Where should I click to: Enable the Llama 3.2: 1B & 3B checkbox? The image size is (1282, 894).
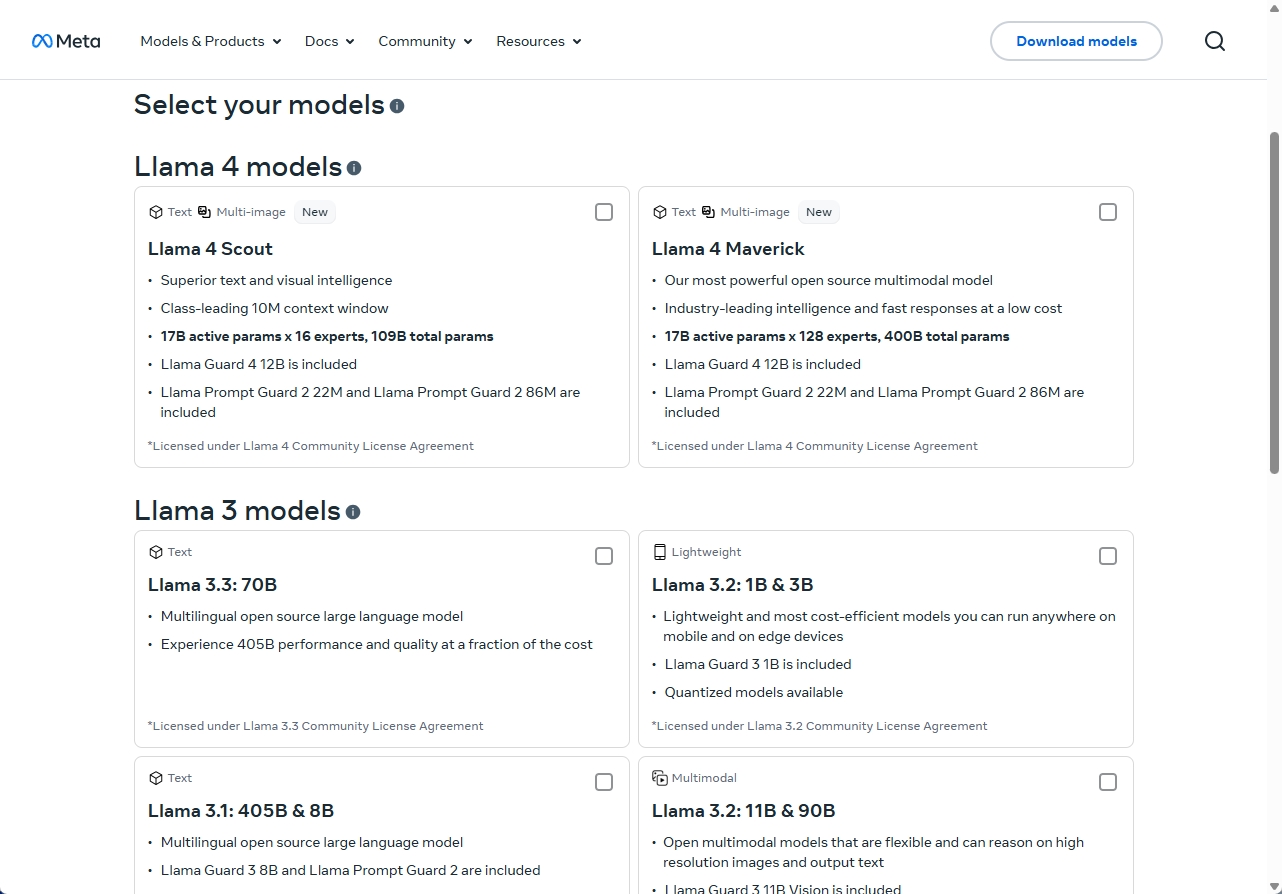click(1108, 556)
